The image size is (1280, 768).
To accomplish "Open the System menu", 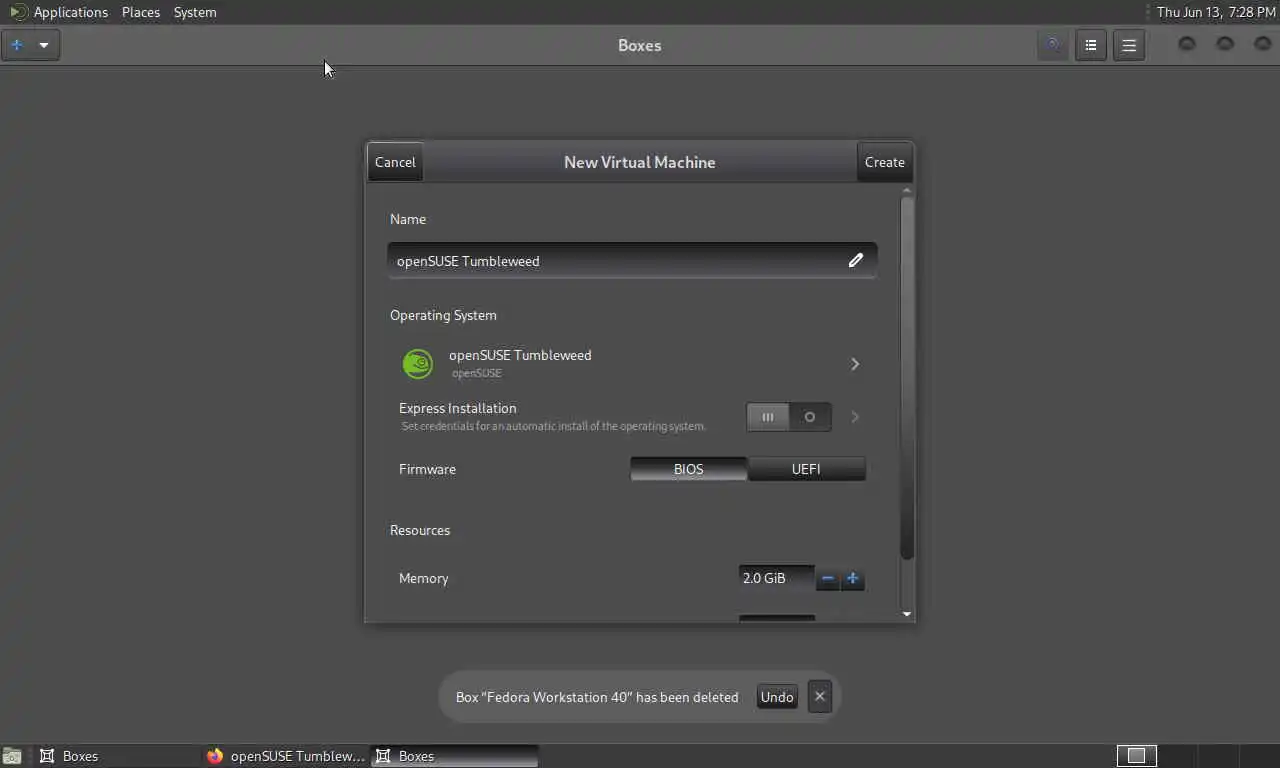I will pos(195,12).
